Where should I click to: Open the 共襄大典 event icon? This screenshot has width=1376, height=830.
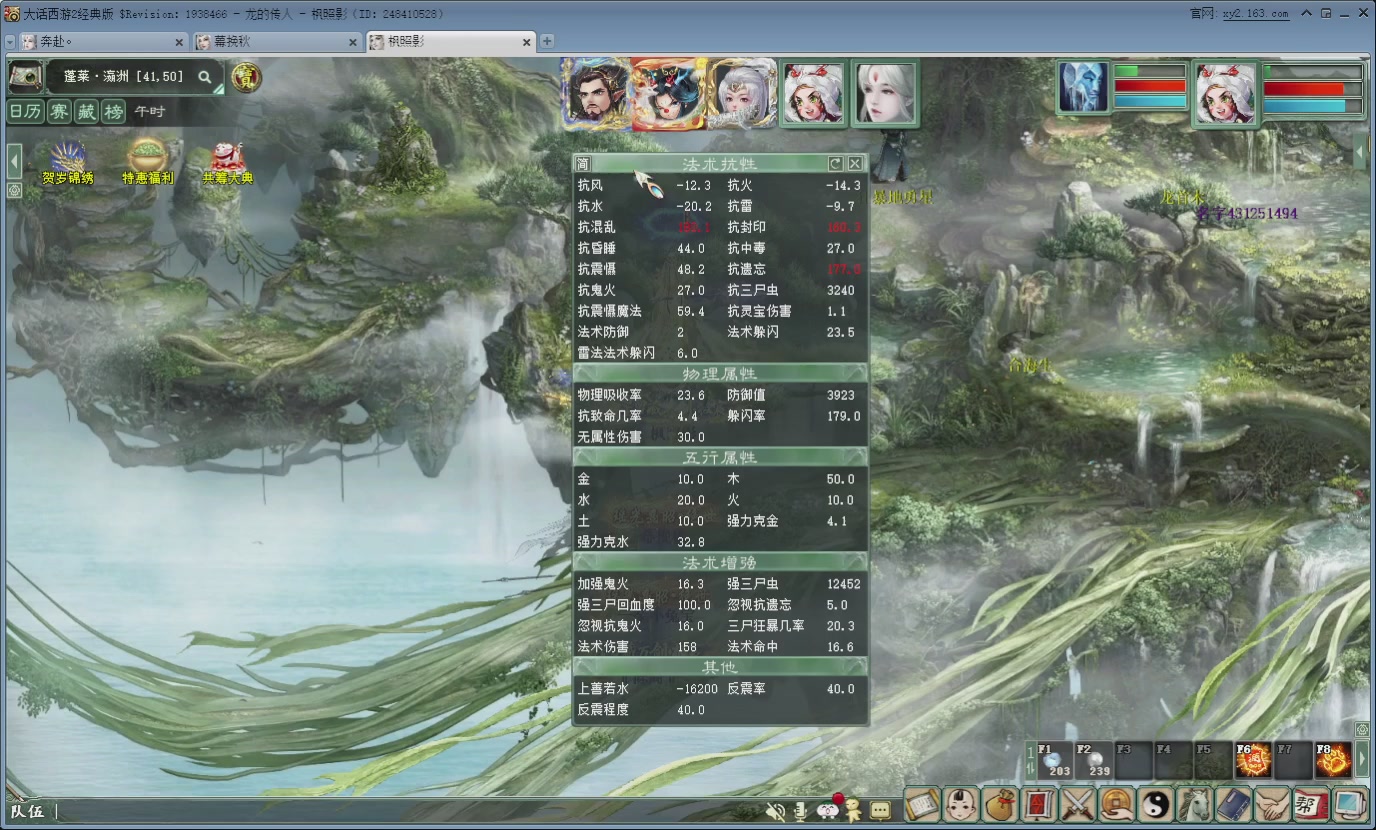tap(228, 163)
